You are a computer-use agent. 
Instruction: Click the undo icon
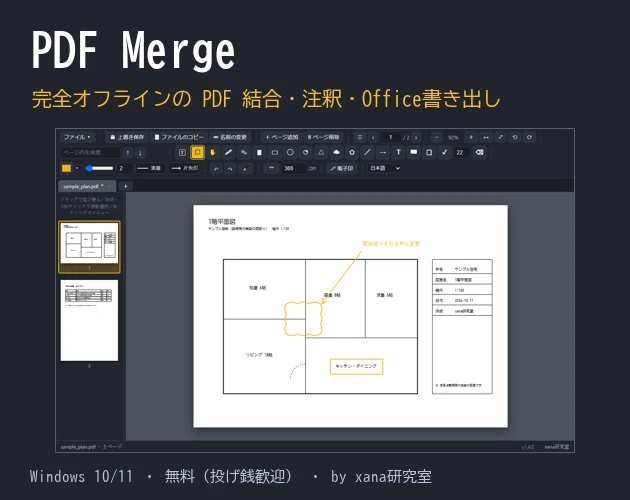[x=216, y=168]
